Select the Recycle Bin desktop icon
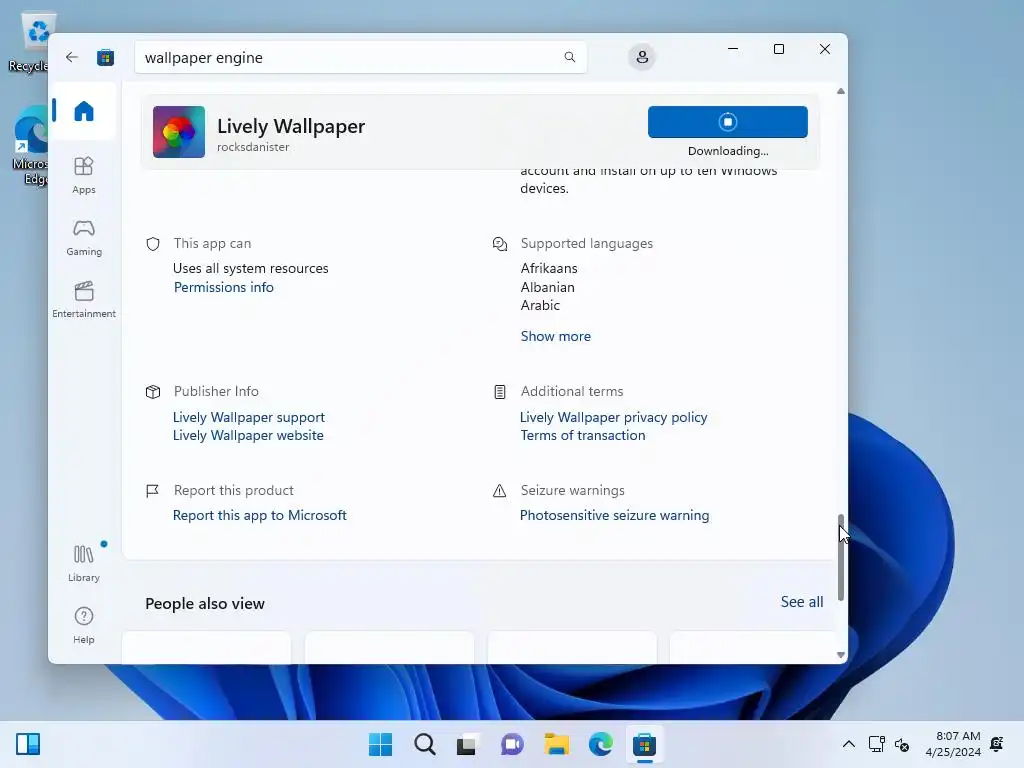The image size is (1024, 768). (29, 42)
